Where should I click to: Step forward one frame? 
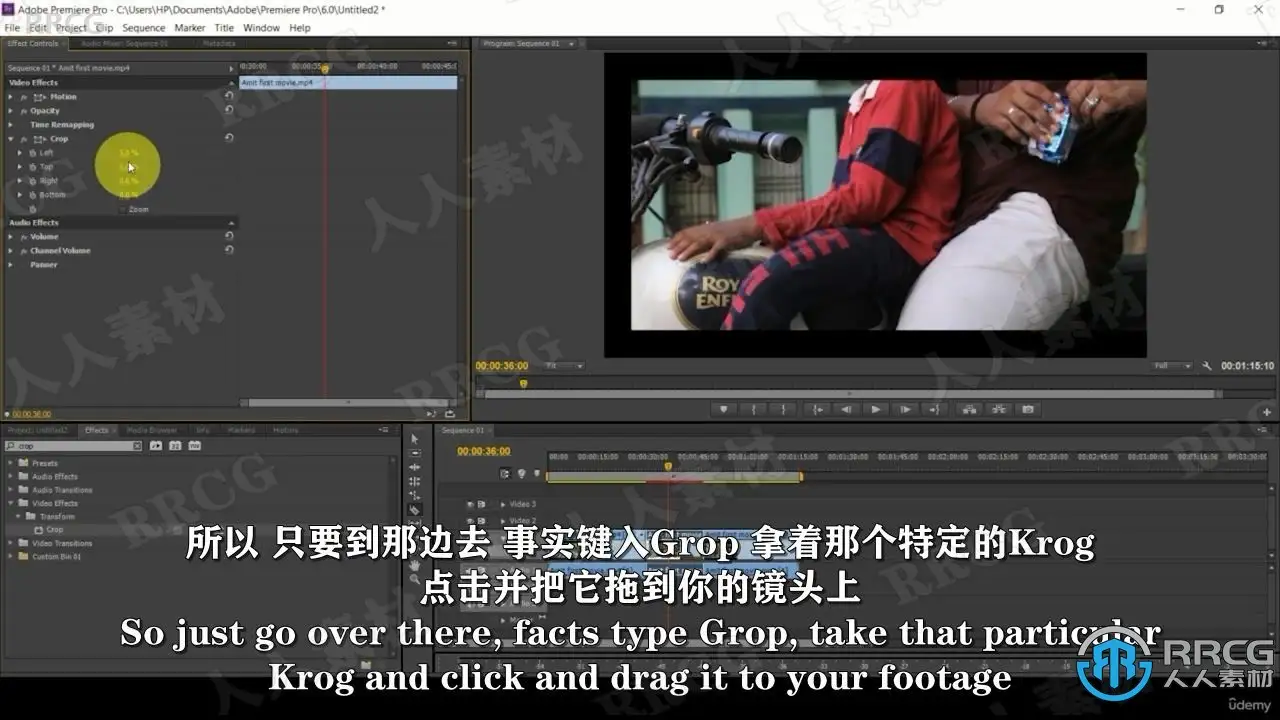pos(905,409)
